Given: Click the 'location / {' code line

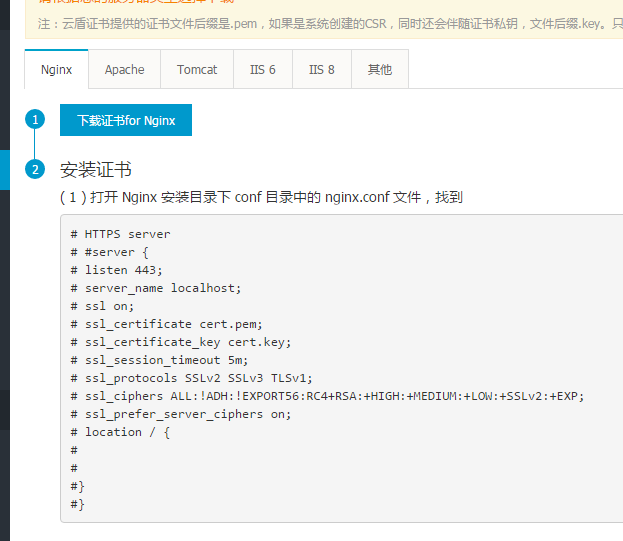Looking at the screenshot, I should [121, 432].
